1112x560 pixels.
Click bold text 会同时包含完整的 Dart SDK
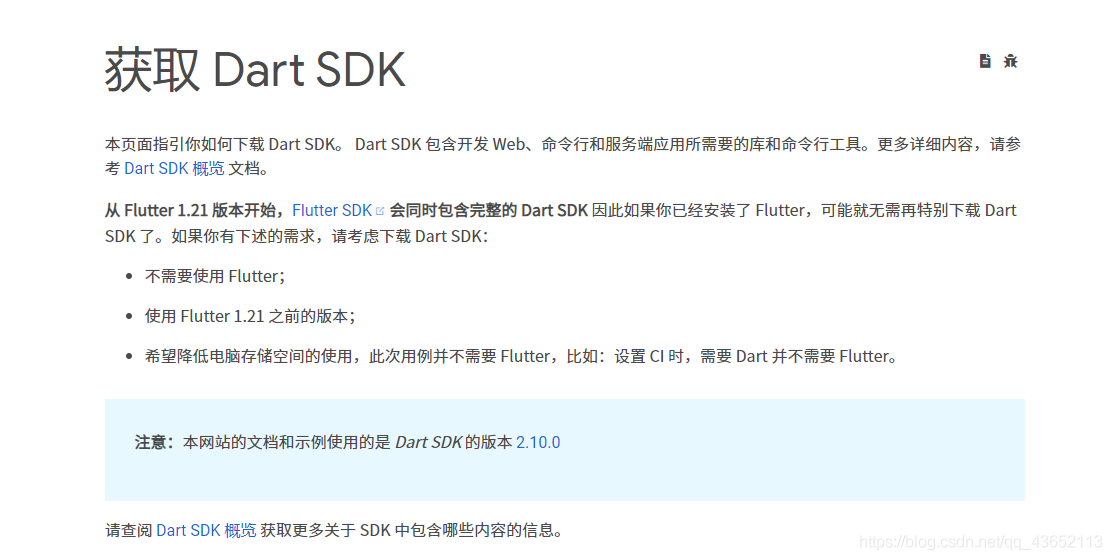488,210
